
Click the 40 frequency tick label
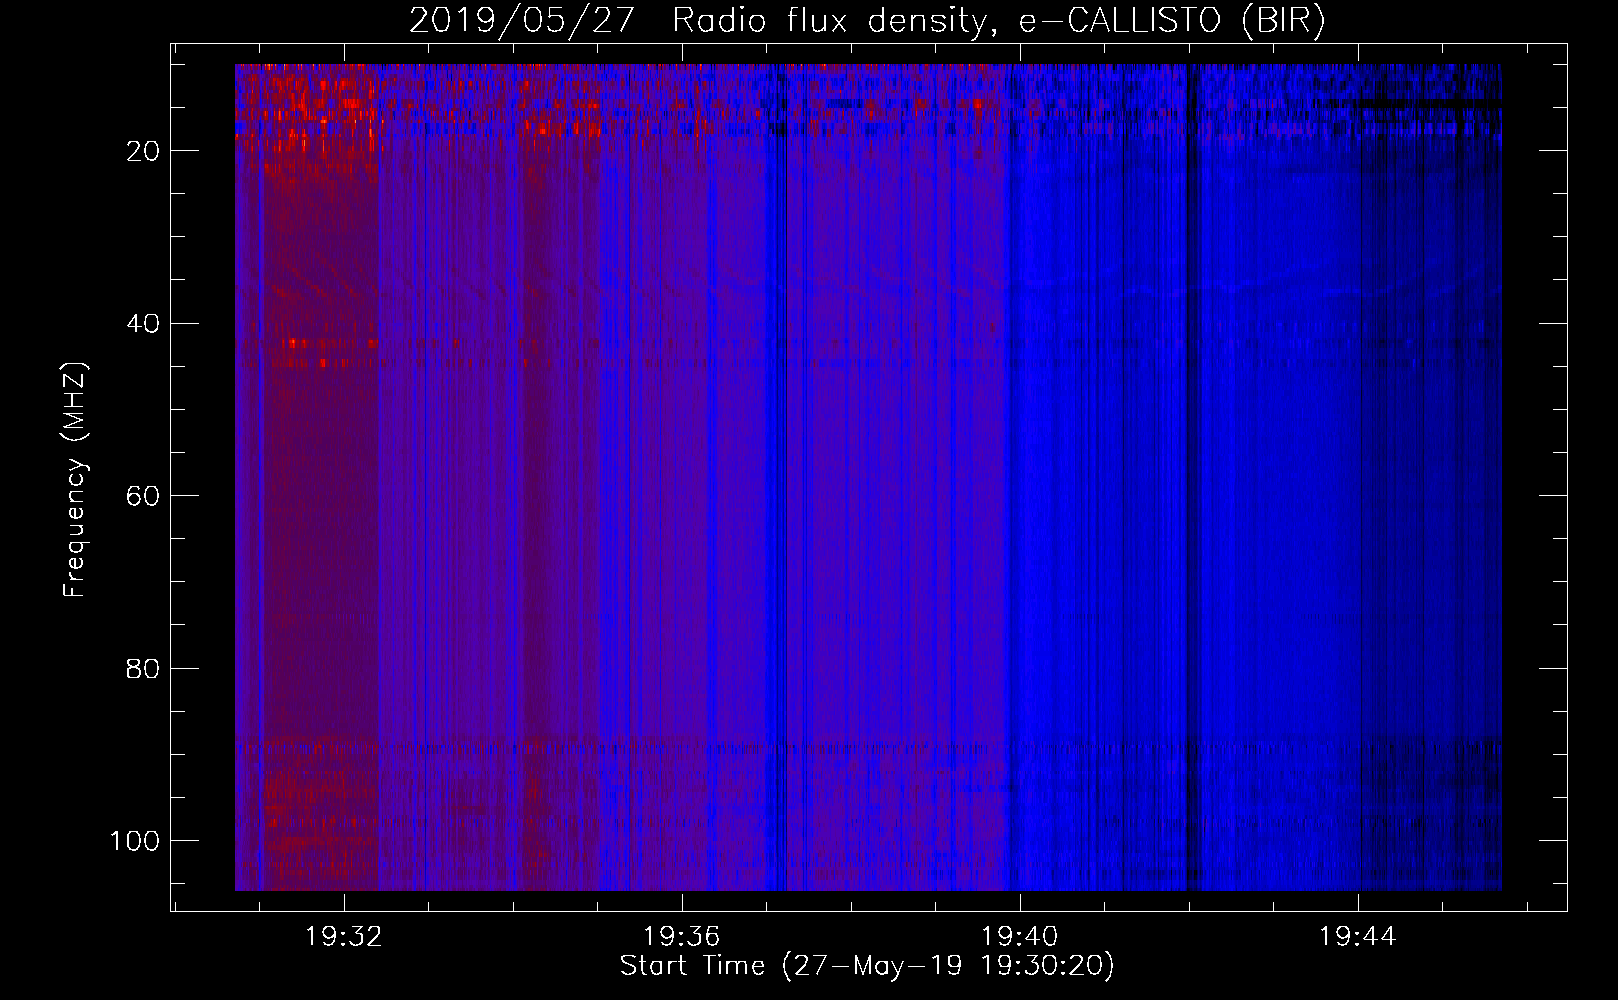click(x=143, y=324)
